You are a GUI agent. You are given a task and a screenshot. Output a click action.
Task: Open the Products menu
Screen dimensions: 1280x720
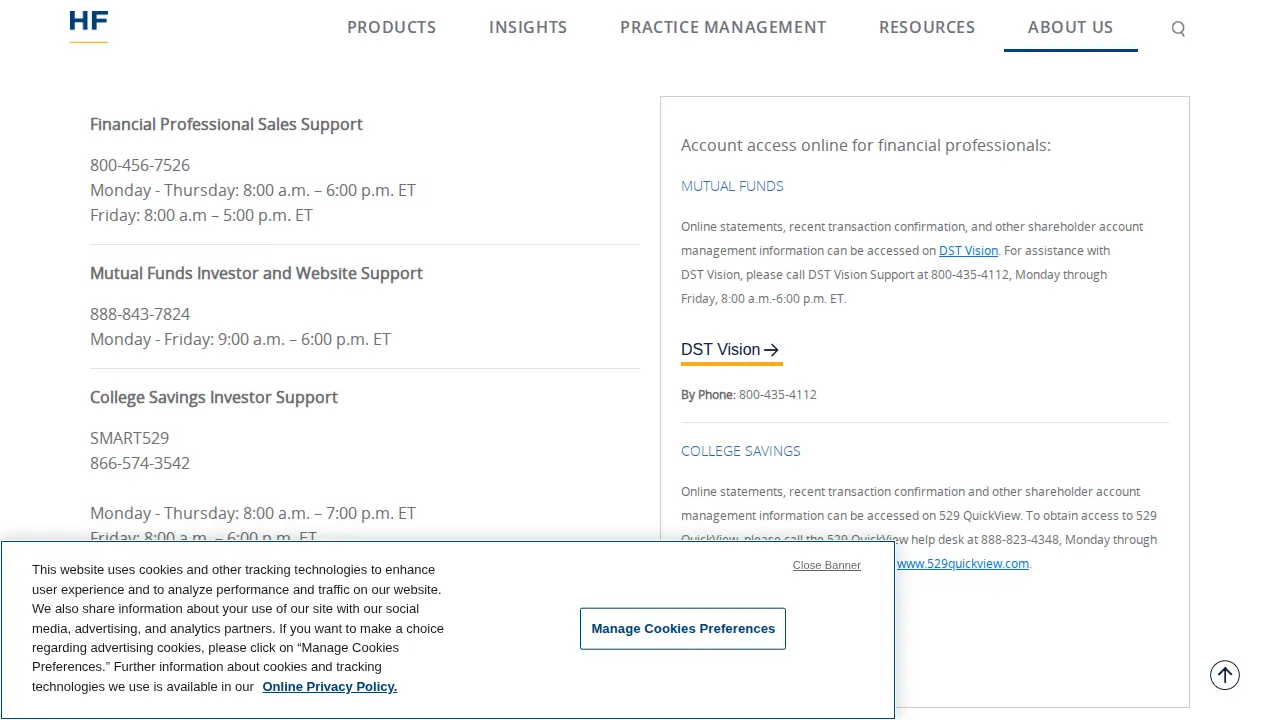pos(392,27)
